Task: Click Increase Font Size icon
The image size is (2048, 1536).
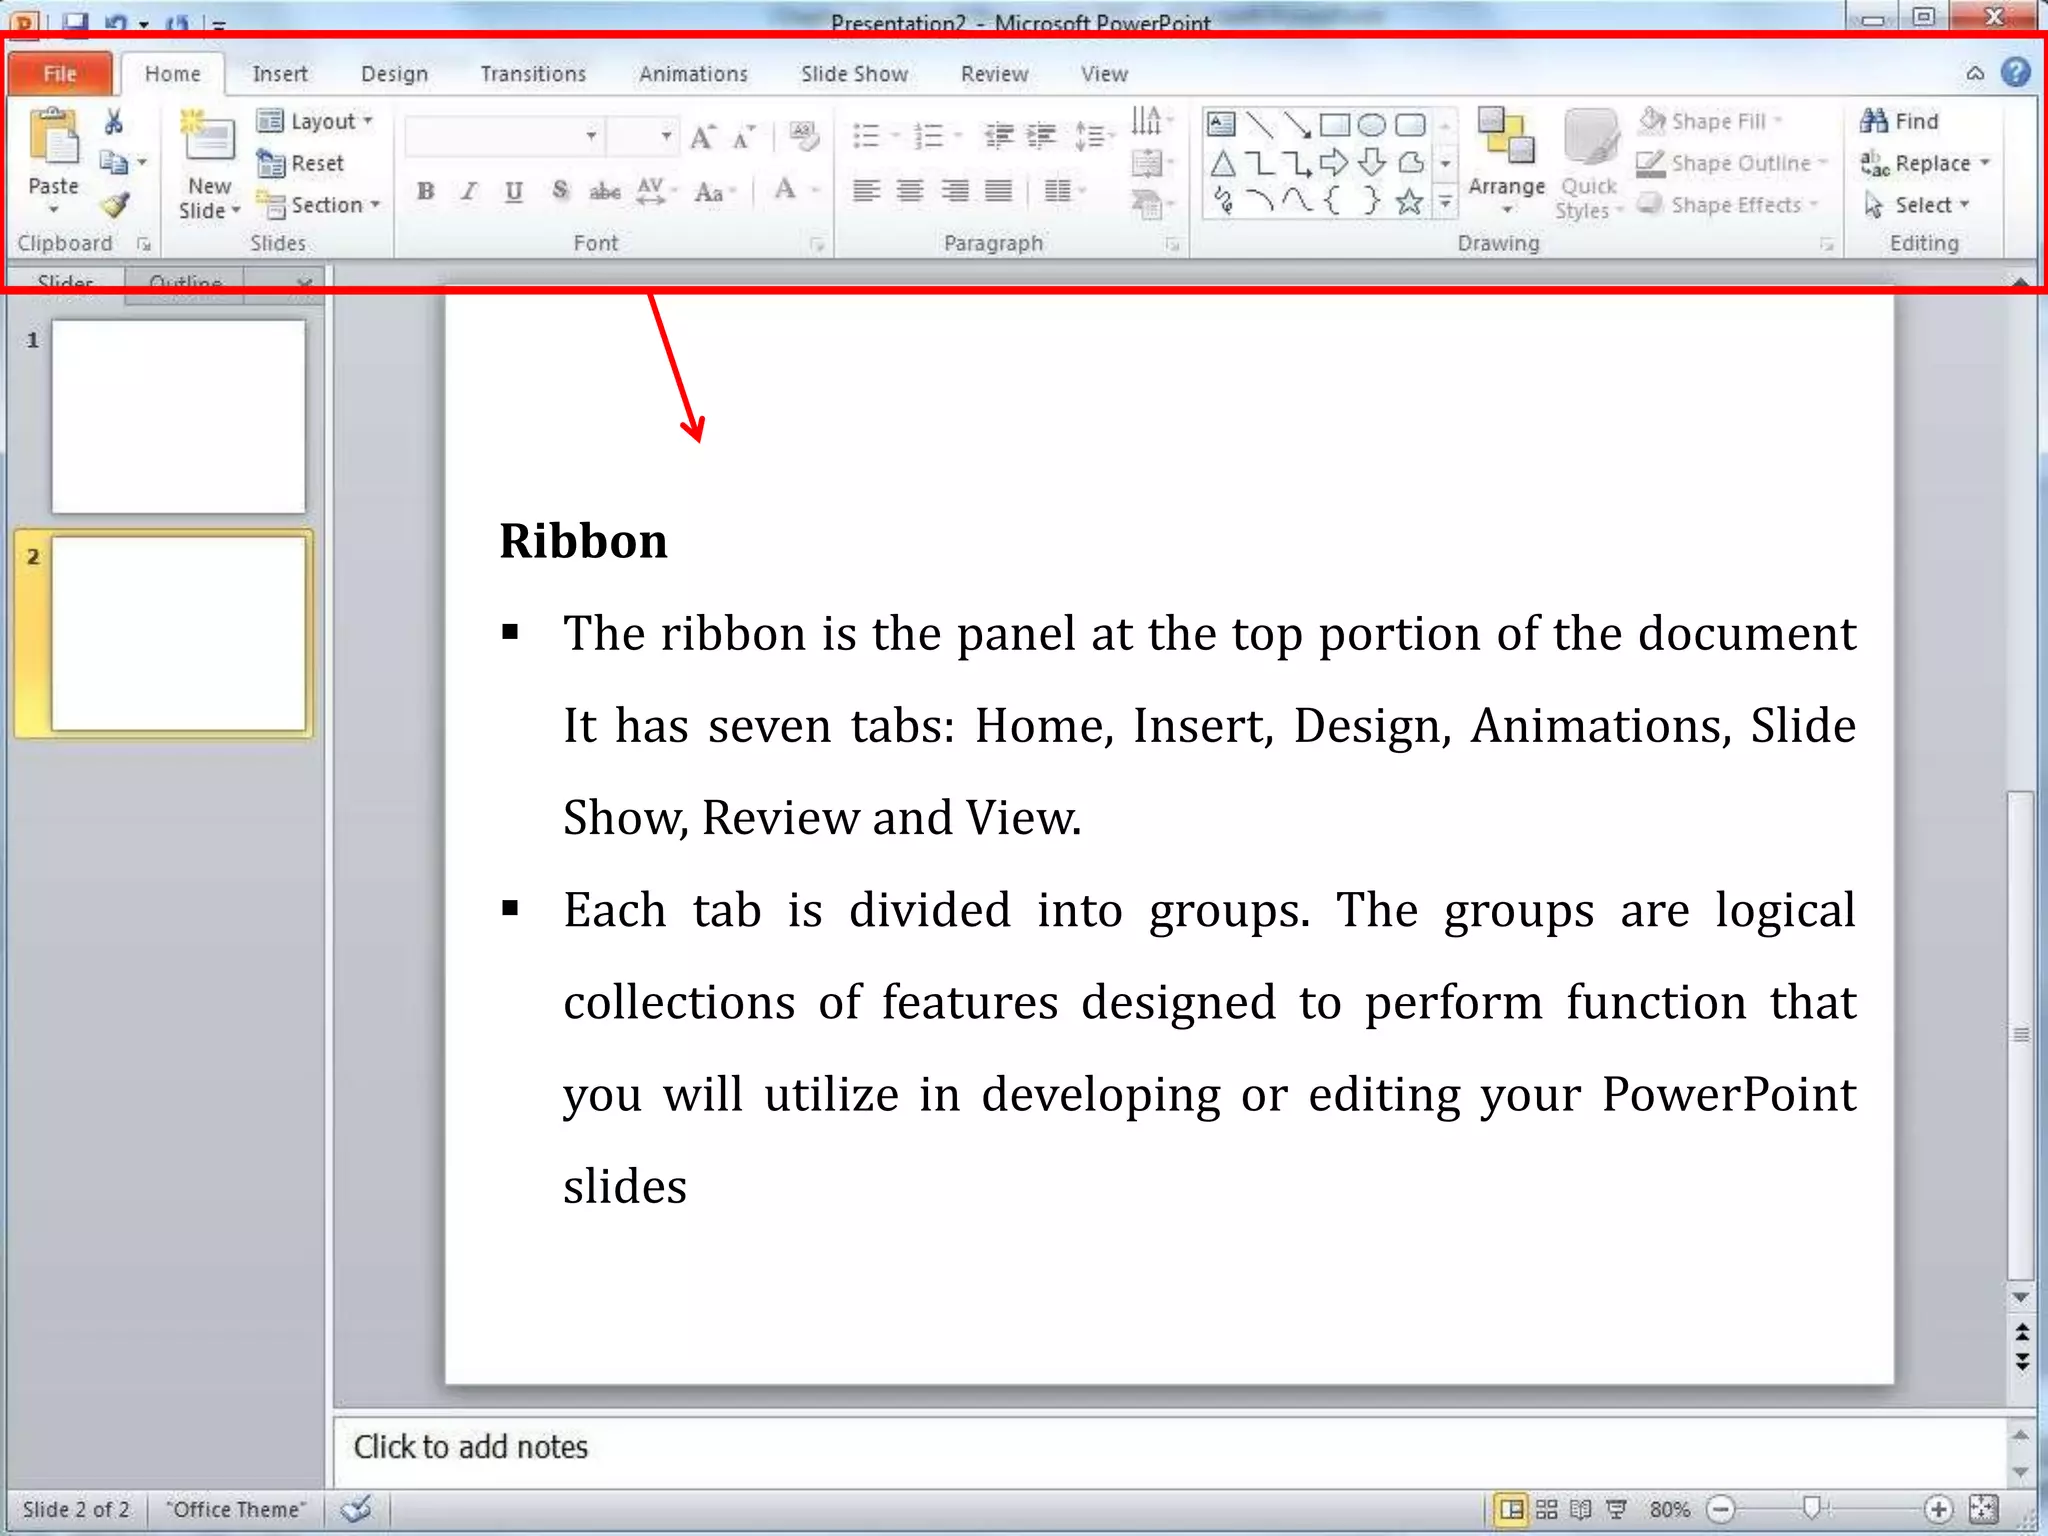Action: [x=702, y=137]
